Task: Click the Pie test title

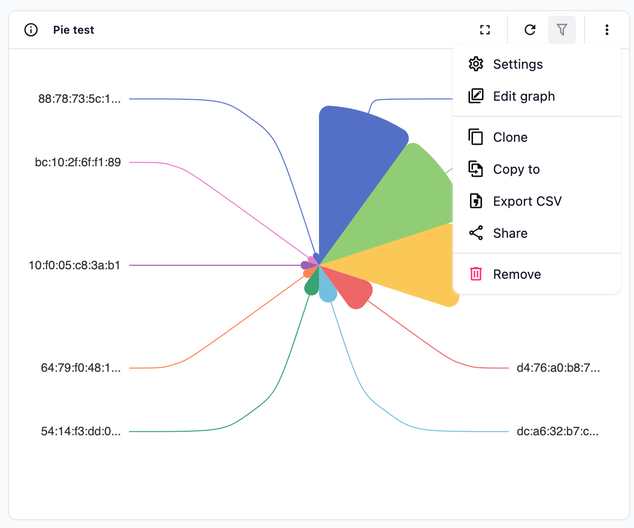Action: coord(74,30)
